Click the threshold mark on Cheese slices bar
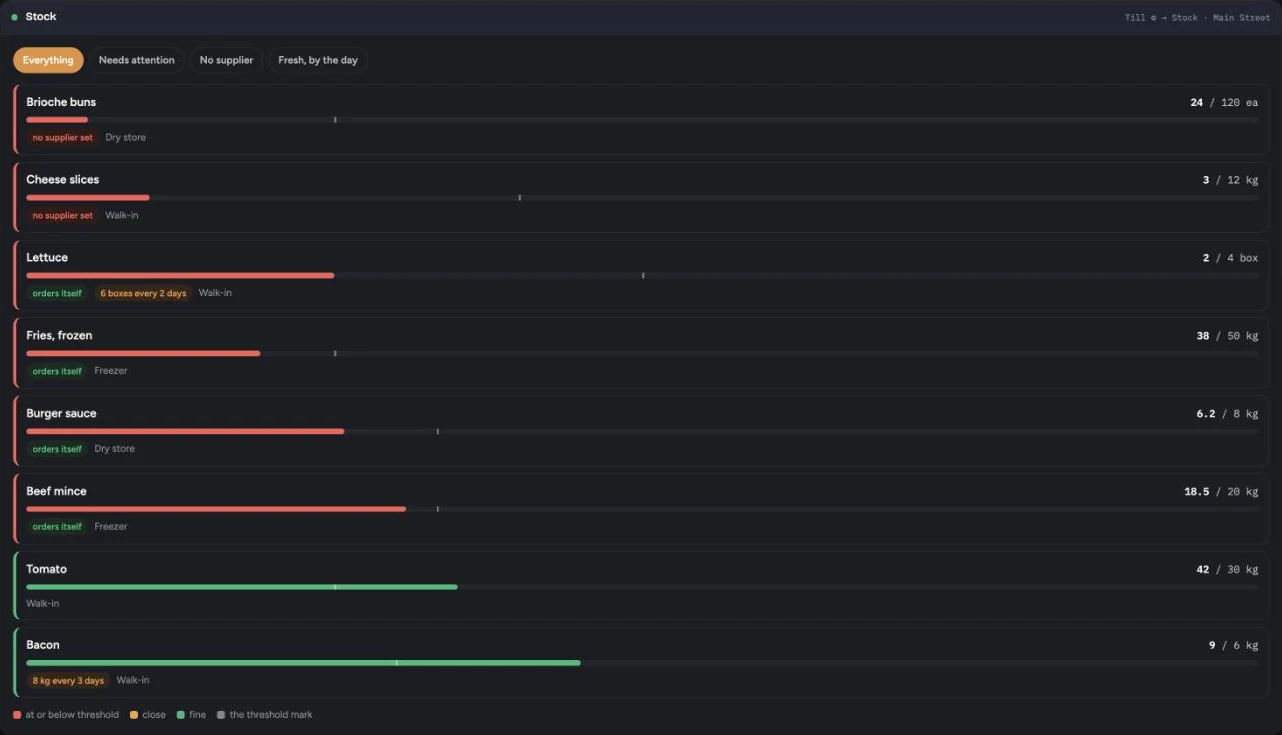Viewport: 1282px width, 735px height. [x=520, y=198]
